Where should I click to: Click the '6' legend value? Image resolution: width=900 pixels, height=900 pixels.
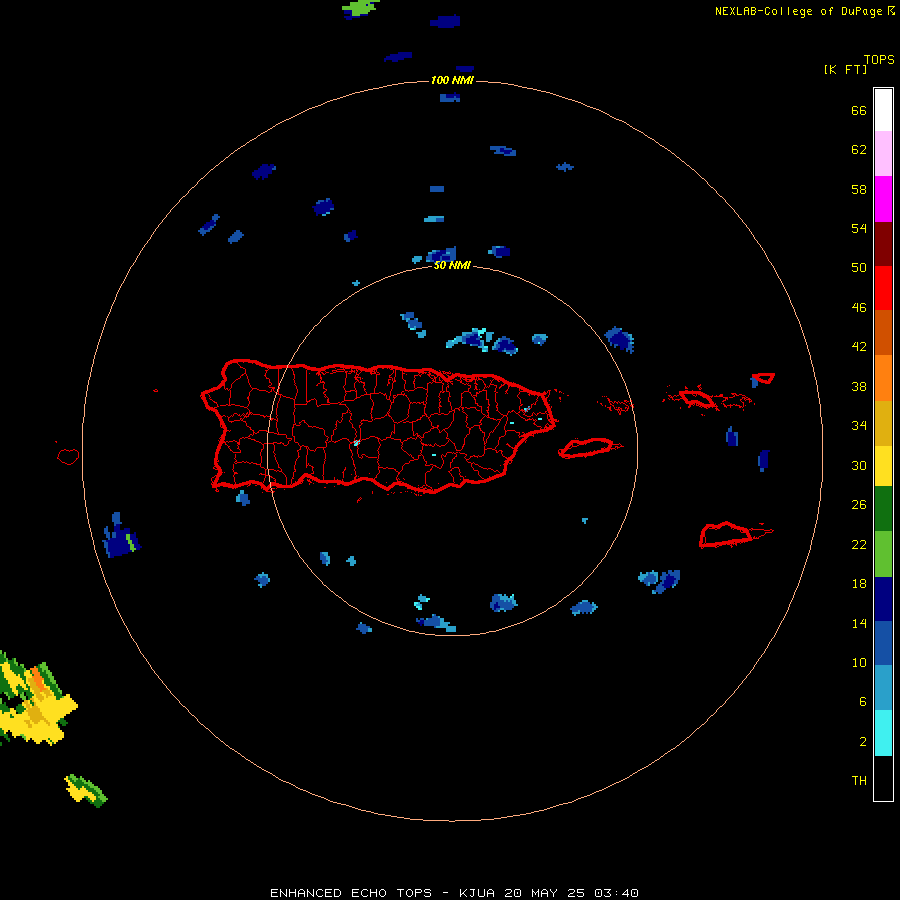(x=863, y=702)
